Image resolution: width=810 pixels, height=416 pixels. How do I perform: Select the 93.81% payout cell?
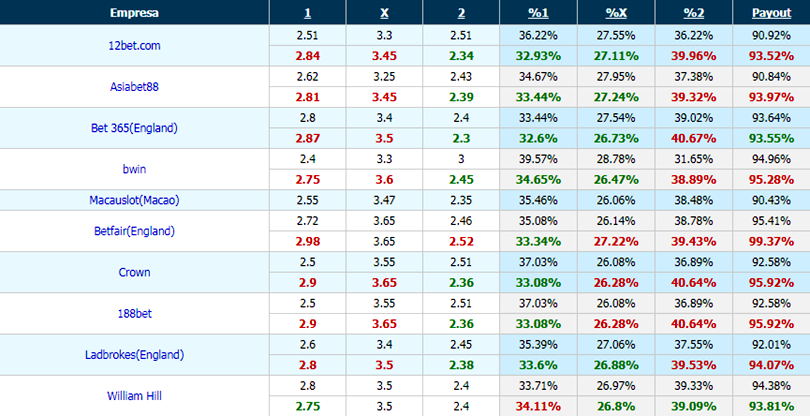pyautogui.click(x=771, y=406)
